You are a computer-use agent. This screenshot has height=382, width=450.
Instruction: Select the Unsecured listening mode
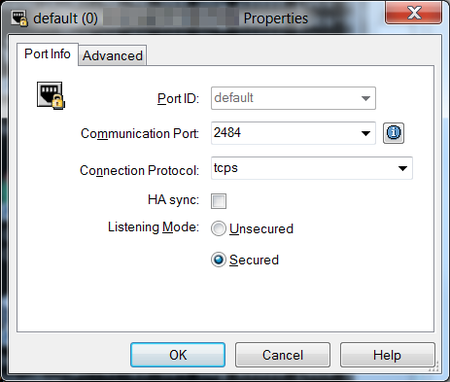click(219, 229)
